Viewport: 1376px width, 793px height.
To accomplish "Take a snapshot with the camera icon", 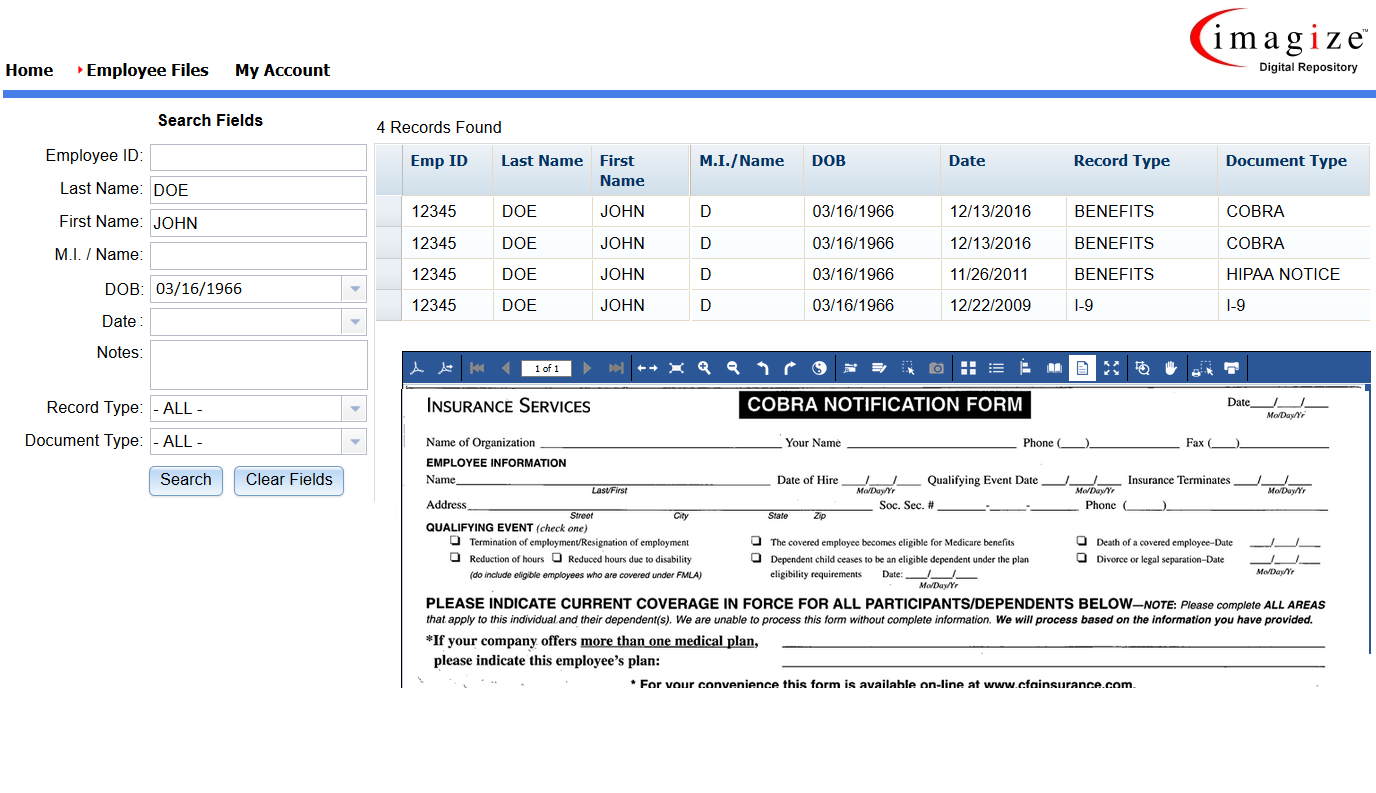I will coord(936,368).
